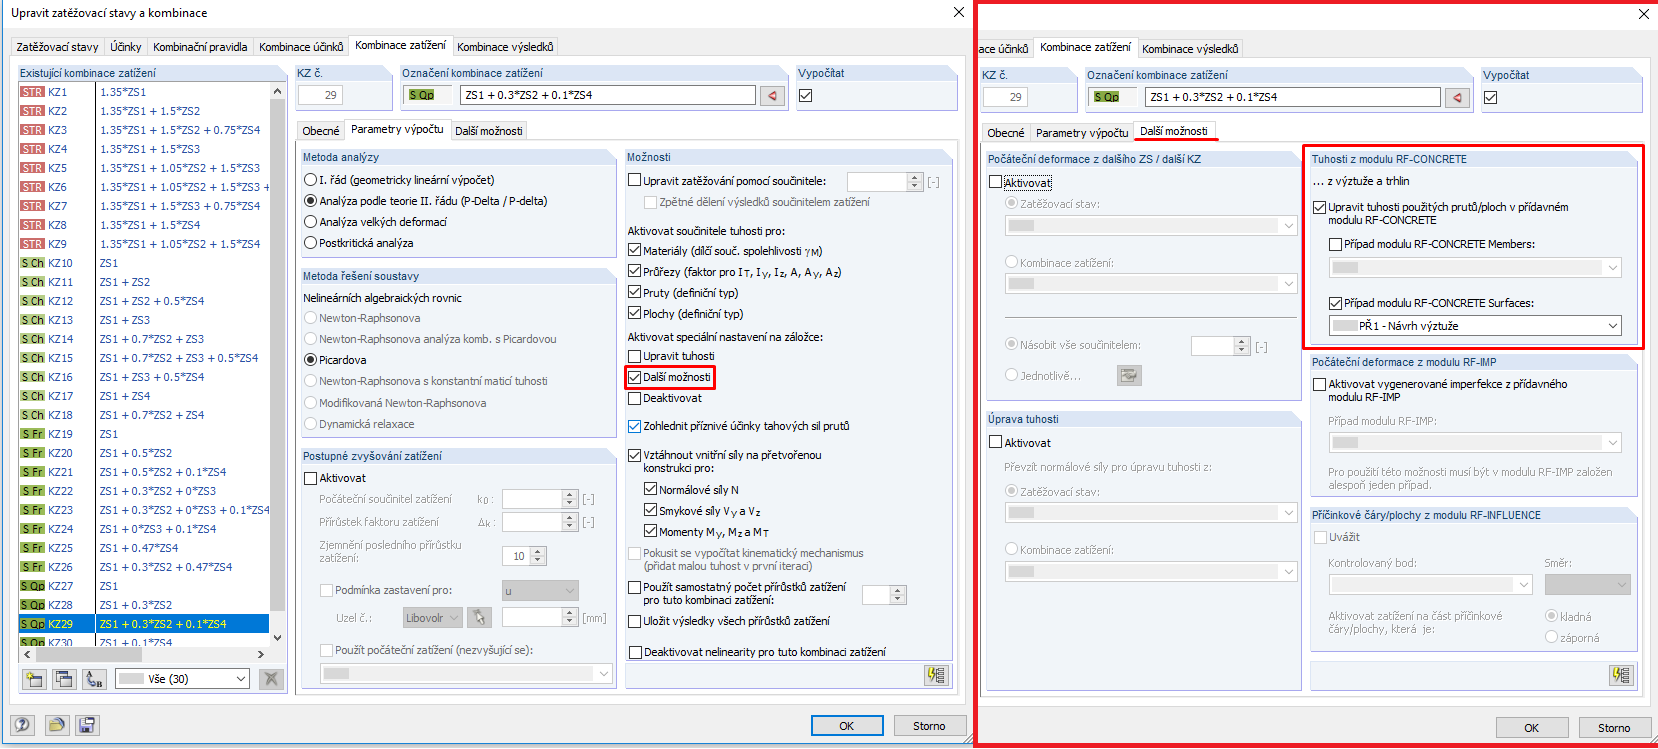The image size is (1658, 749).
Task: Click stepper beside Zjemnění posledního přírůstku value 10
Action: tap(538, 556)
